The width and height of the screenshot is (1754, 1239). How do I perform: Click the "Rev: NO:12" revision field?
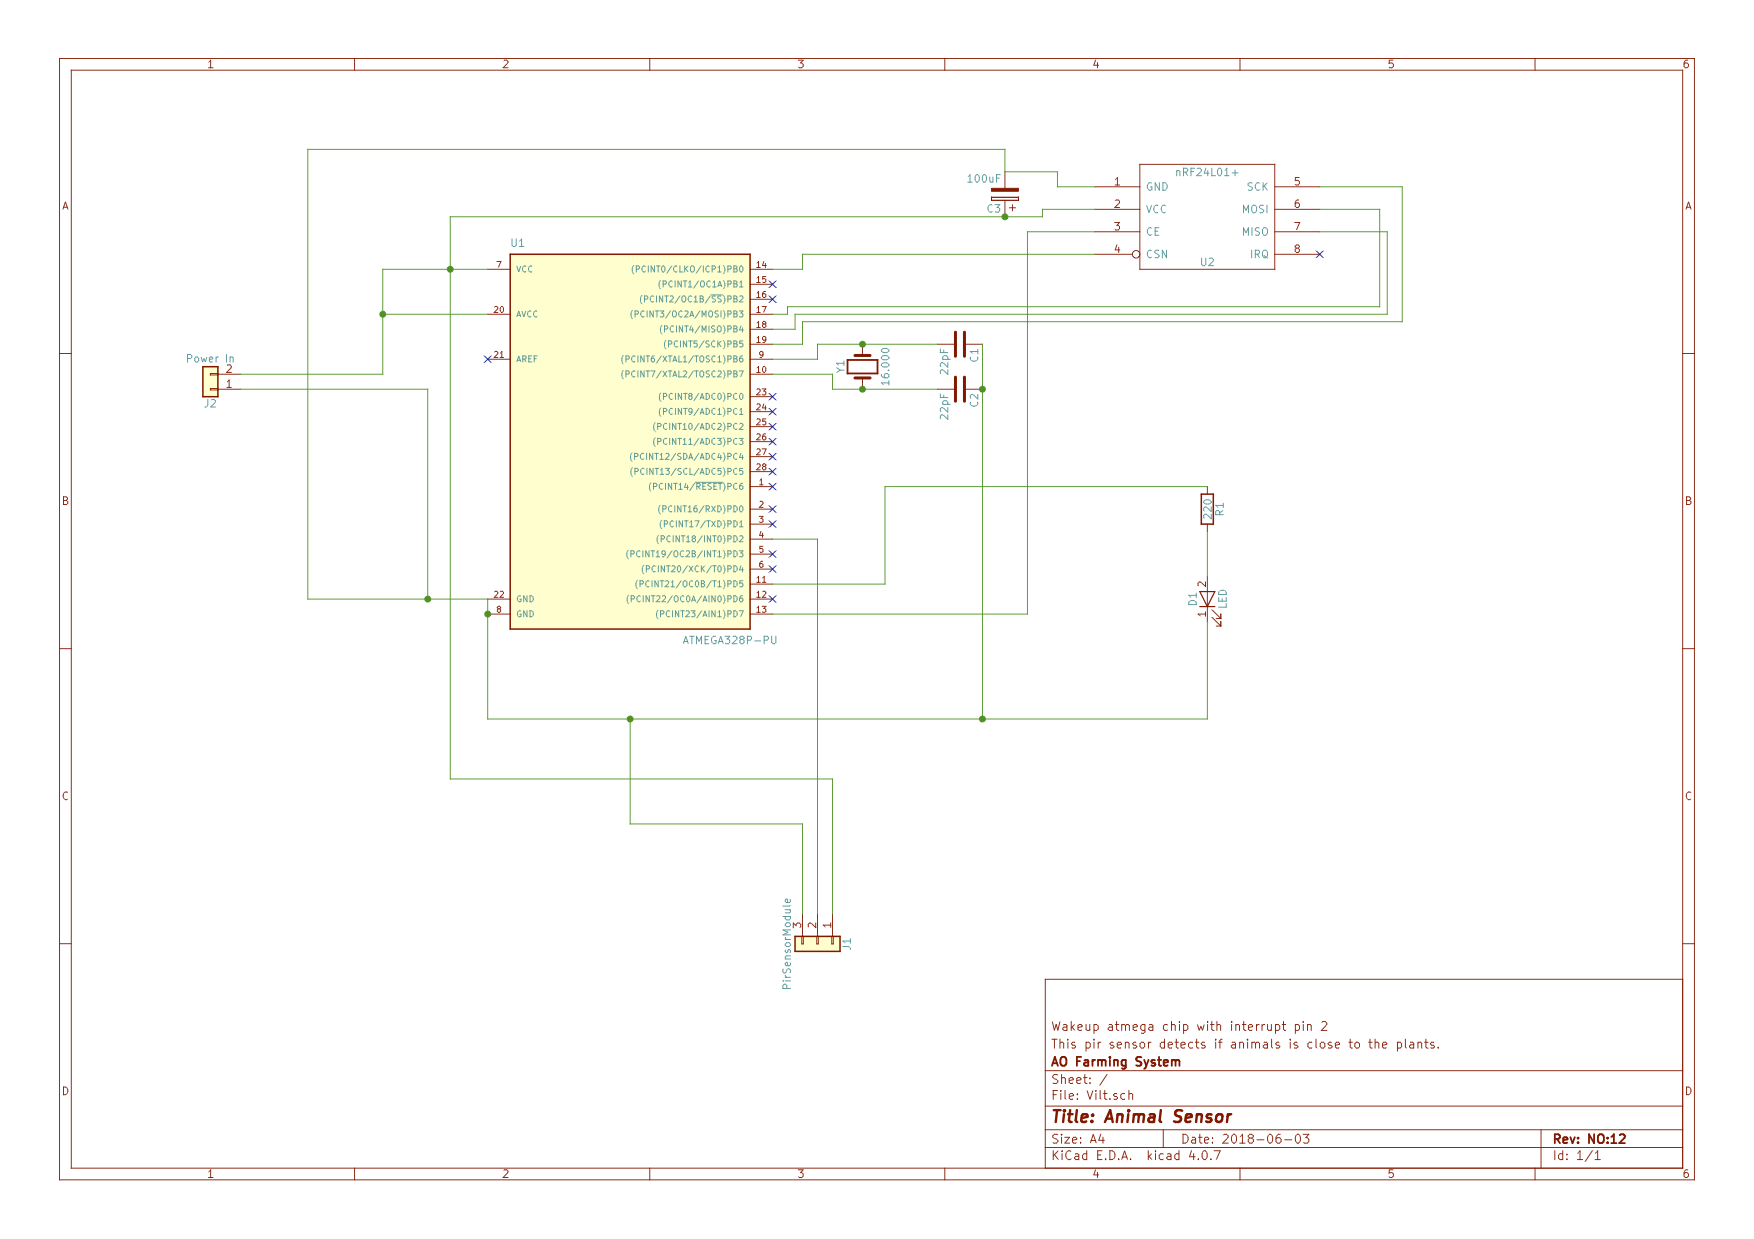(x=1590, y=1139)
